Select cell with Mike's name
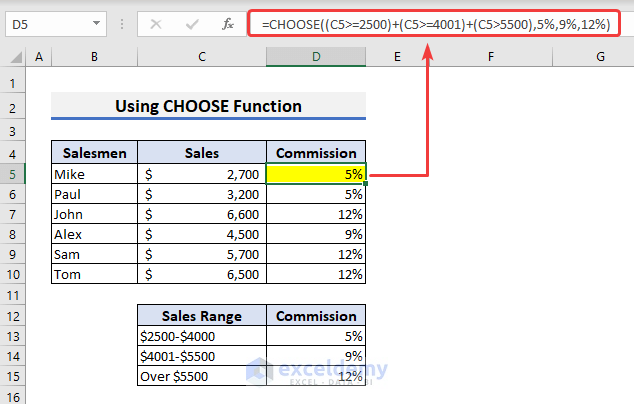 click(94, 174)
